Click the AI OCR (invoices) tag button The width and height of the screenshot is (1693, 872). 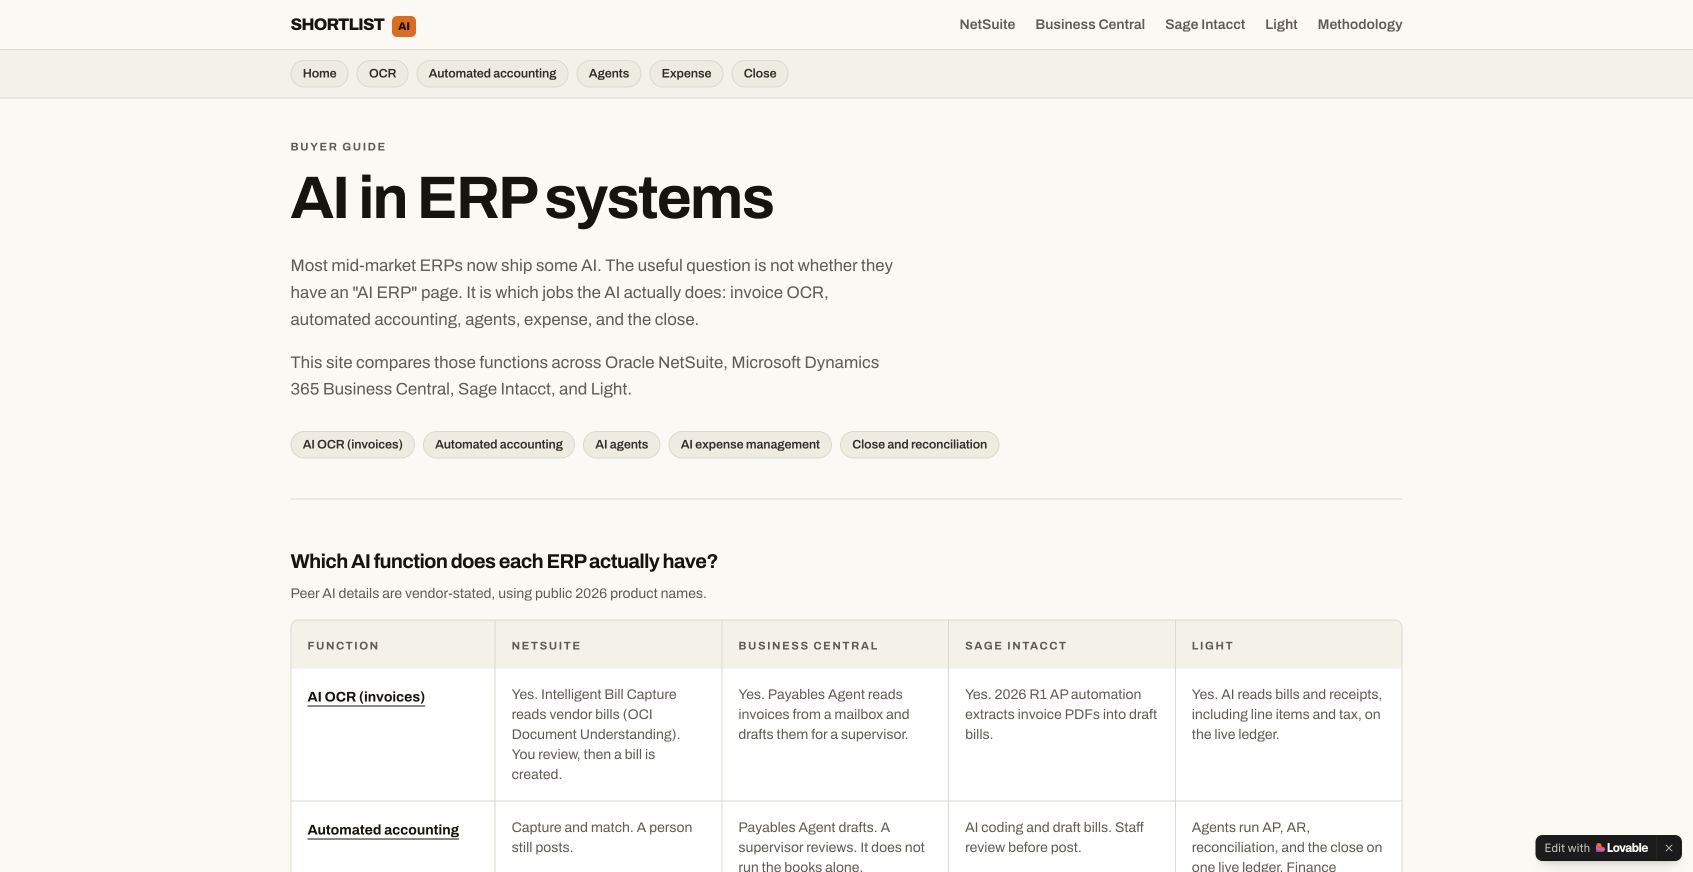point(353,444)
